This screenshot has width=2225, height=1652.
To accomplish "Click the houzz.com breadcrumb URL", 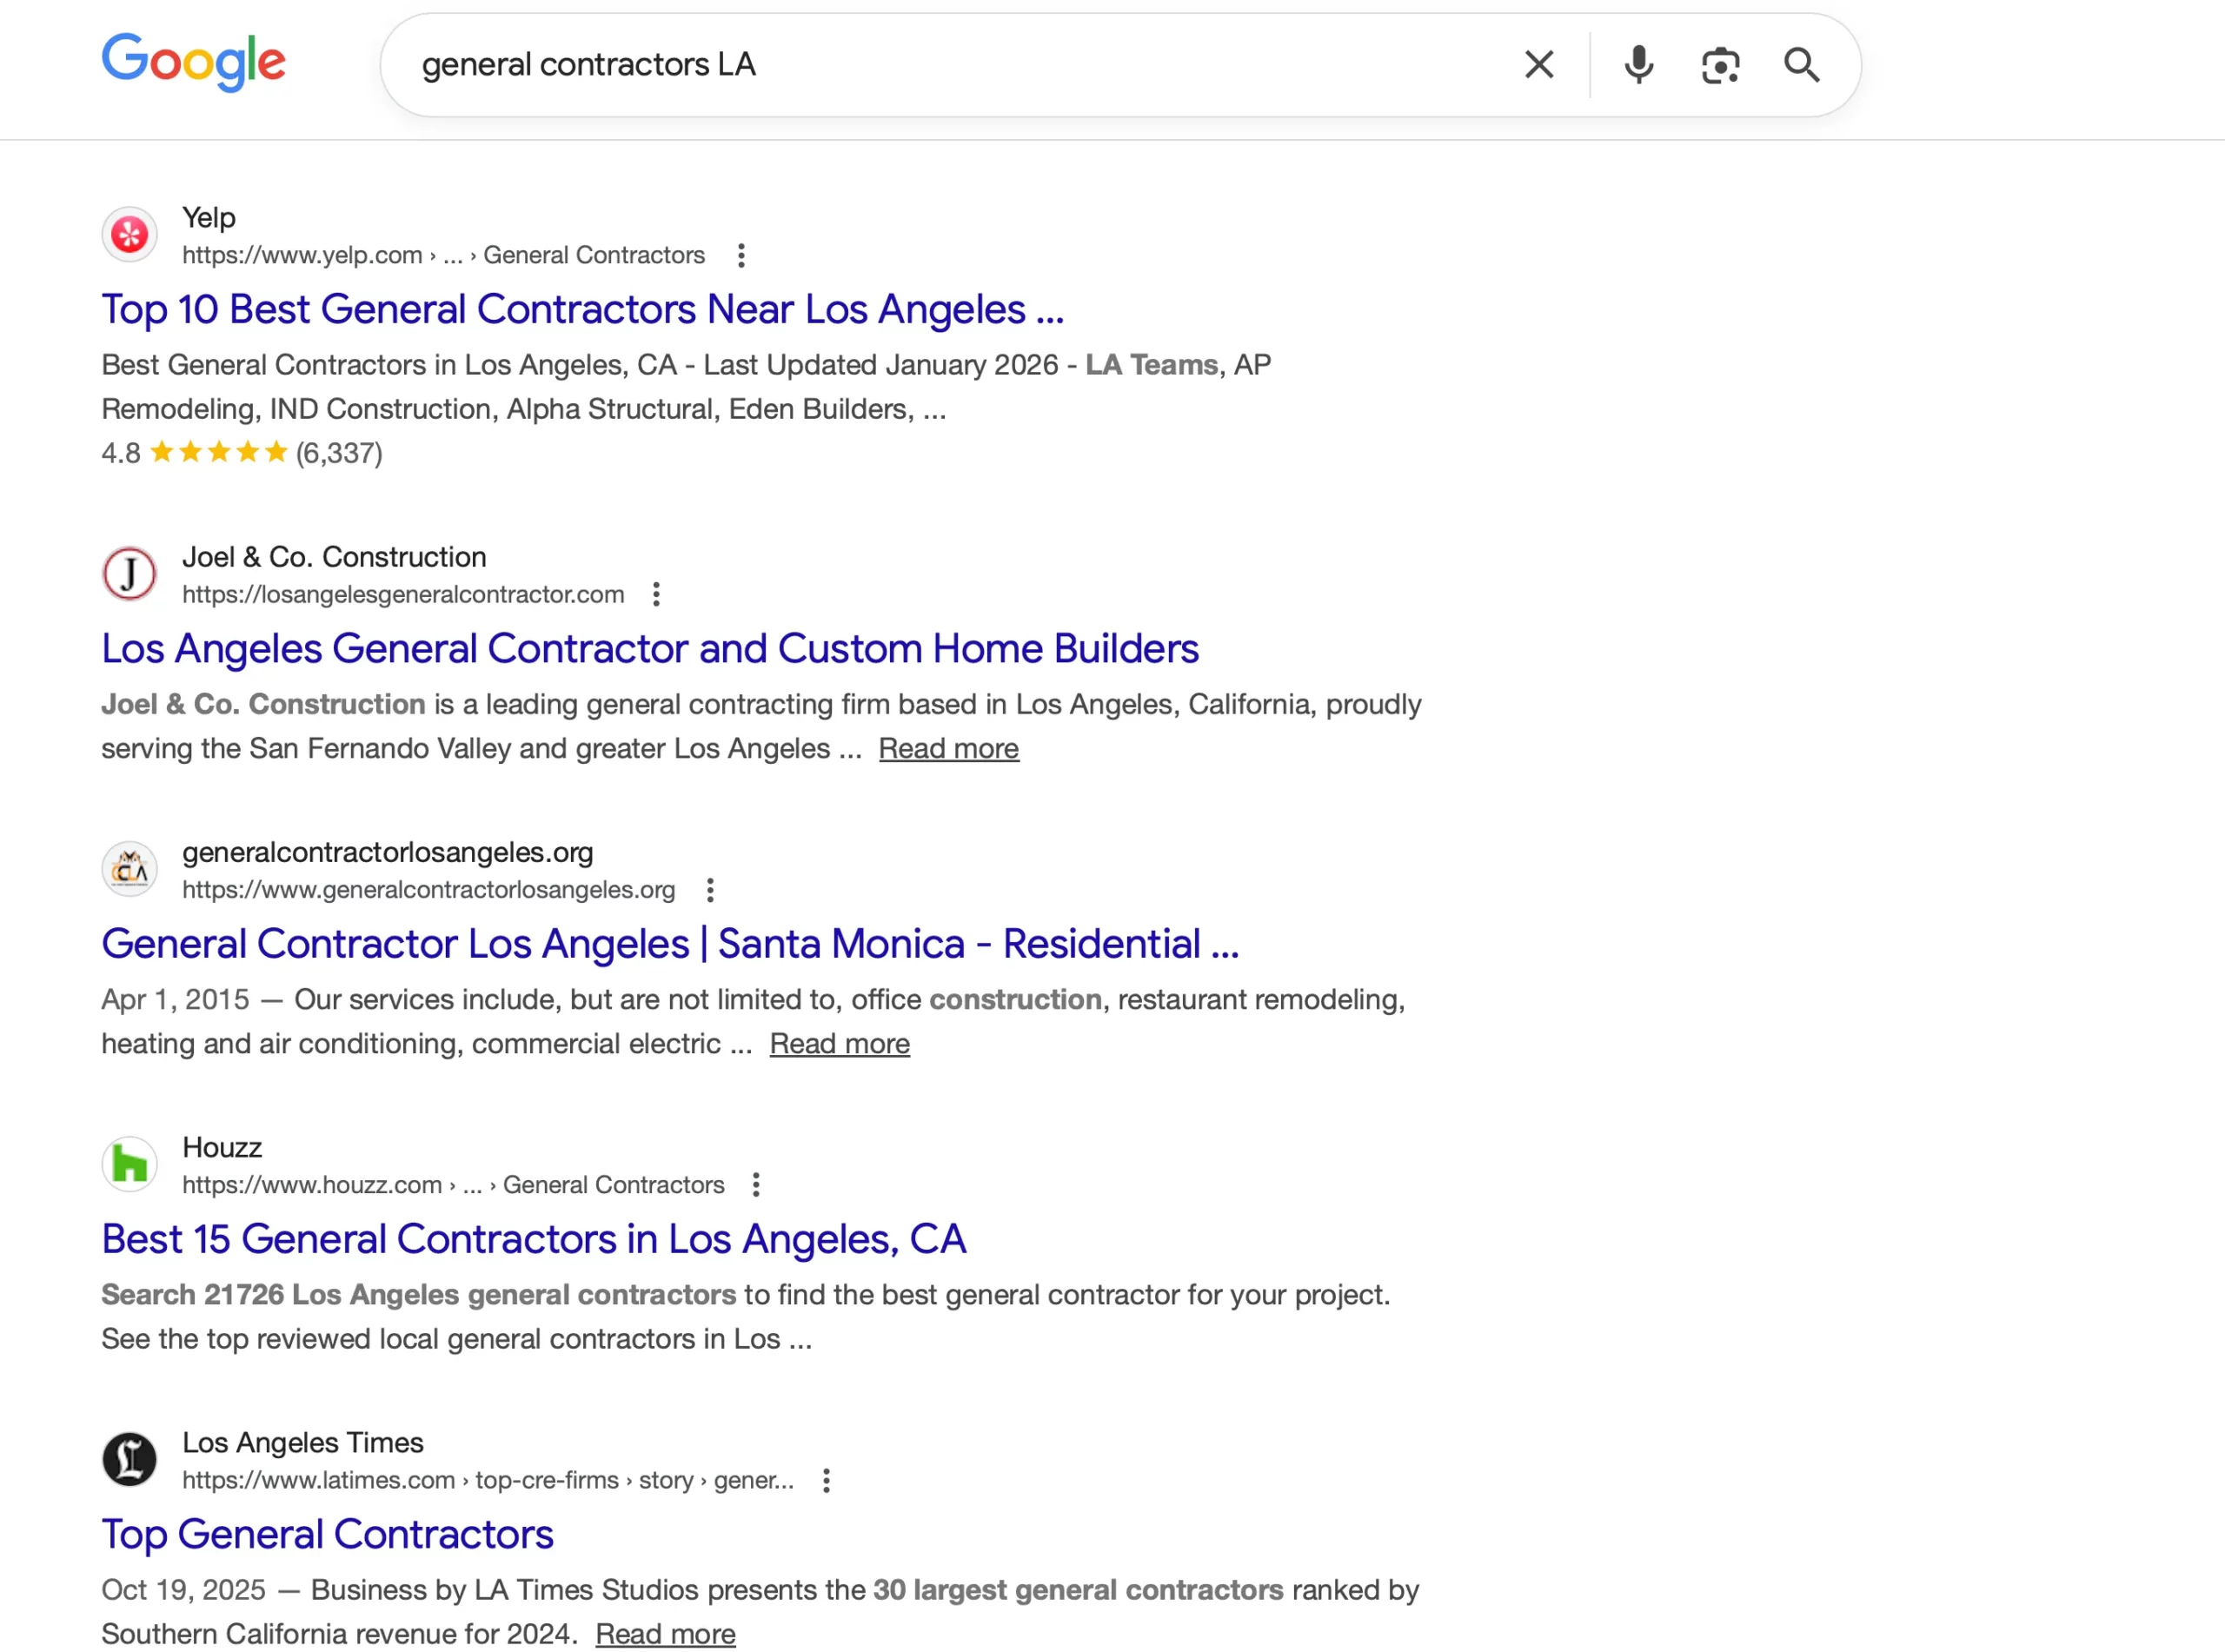I will point(453,1185).
